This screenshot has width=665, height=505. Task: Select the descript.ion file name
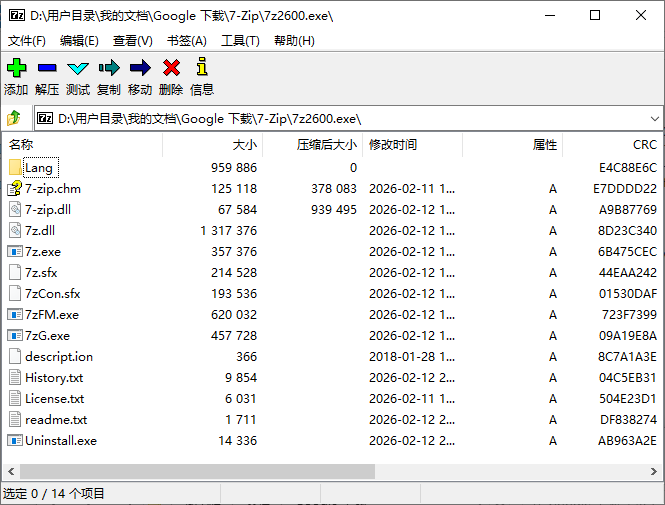pyautogui.click(x=59, y=357)
